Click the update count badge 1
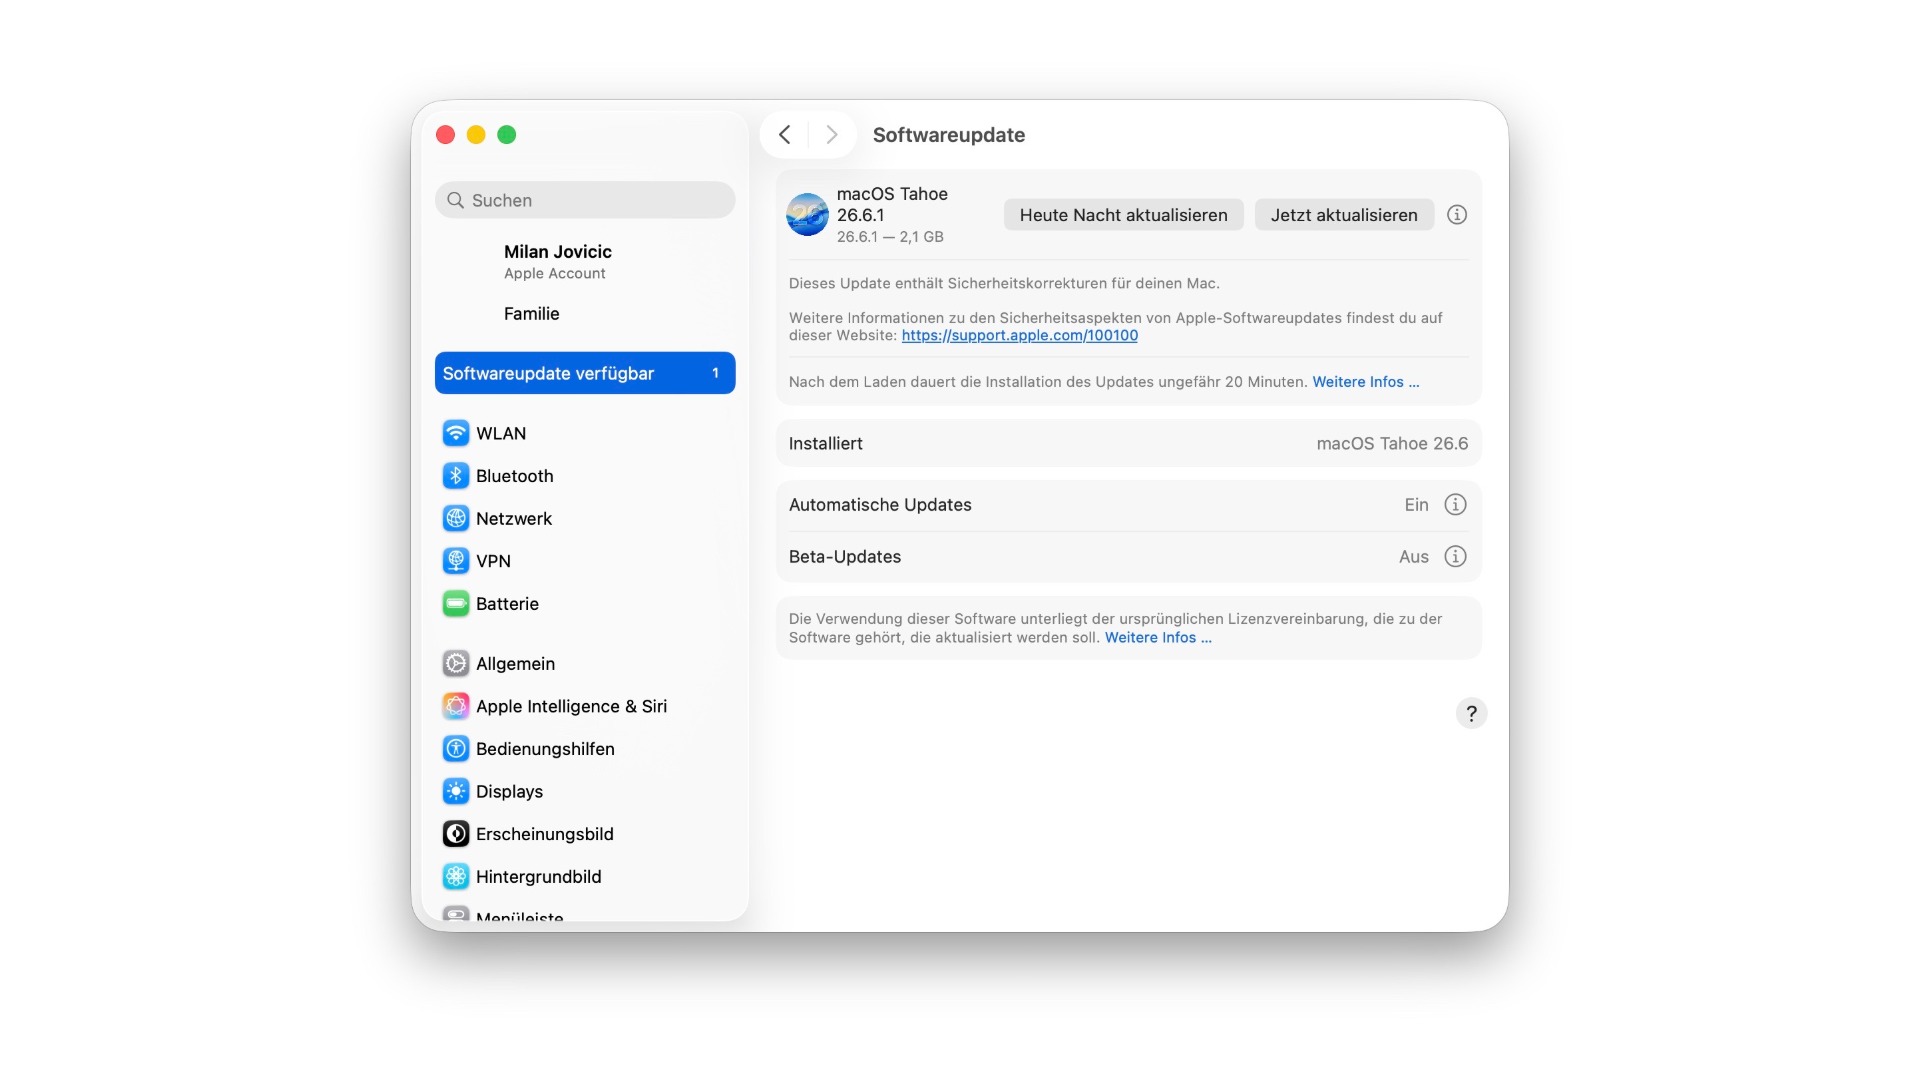 tap(715, 373)
